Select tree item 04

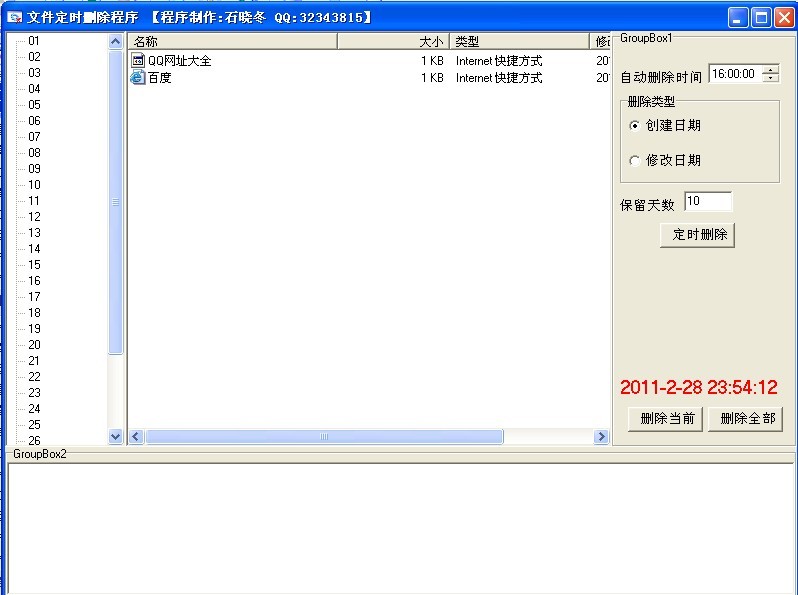pos(34,89)
